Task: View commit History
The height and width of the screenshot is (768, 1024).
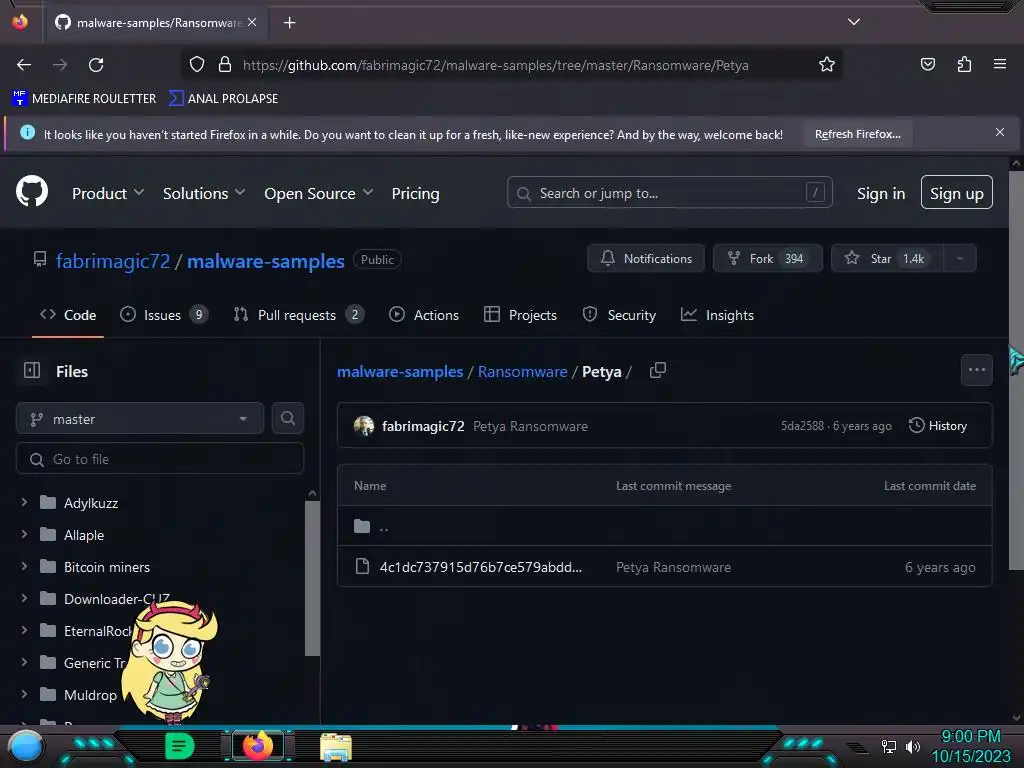Action: click(938, 426)
